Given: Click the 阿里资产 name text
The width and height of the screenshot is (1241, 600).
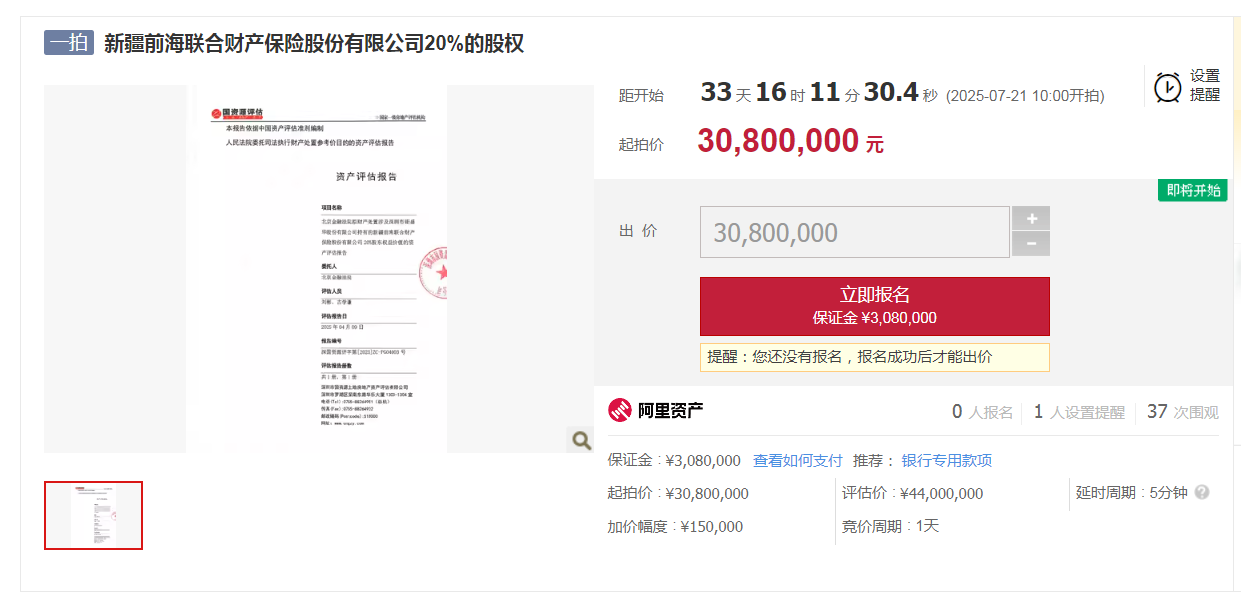Looking at the screenshot, I should point(671,410).
